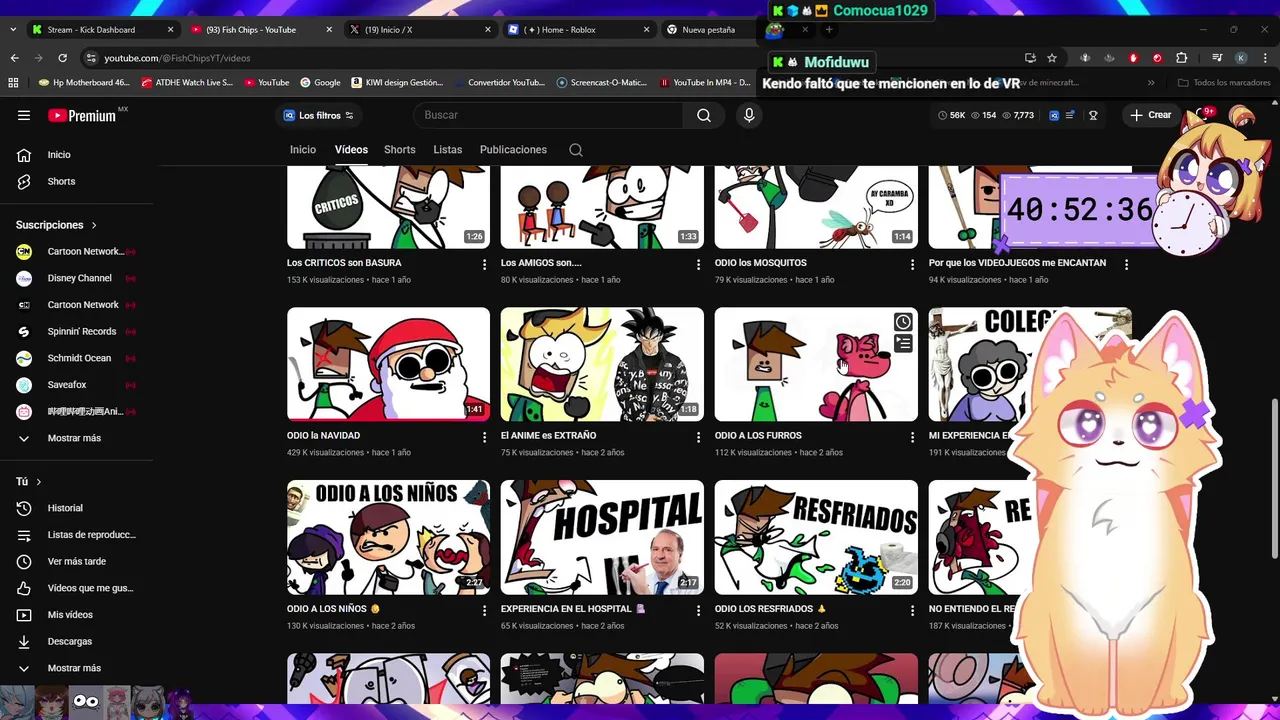Click add-to-queue icon on ODIO A LOS FURROS thumbnail
Screen dimensions: 1280x720
(x=903, y=344)
